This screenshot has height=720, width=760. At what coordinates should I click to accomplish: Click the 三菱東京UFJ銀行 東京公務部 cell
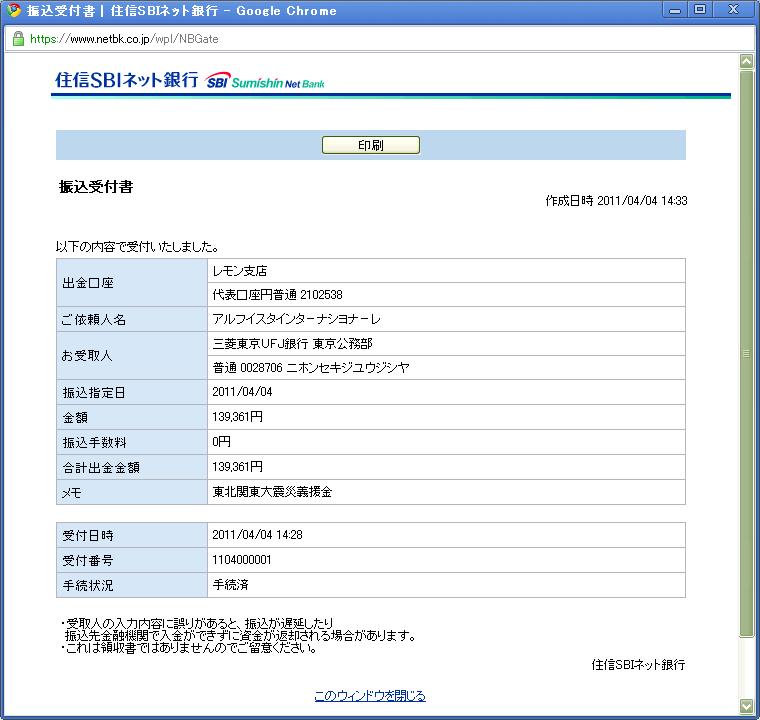pyautogui.click(x=446, y=344)
